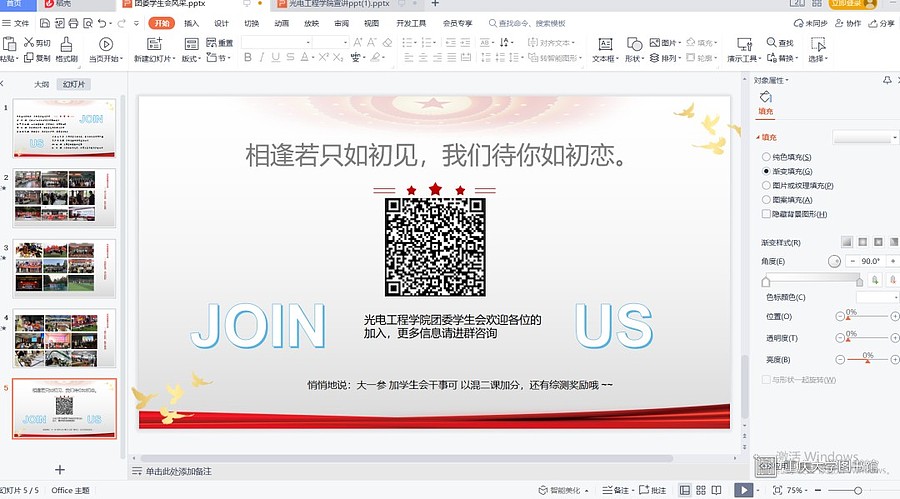The height and width of the screenshot is (499, 900).
Task: Open the Transitions (切换) ribbon tab
Action: click(x=251, y=23)
